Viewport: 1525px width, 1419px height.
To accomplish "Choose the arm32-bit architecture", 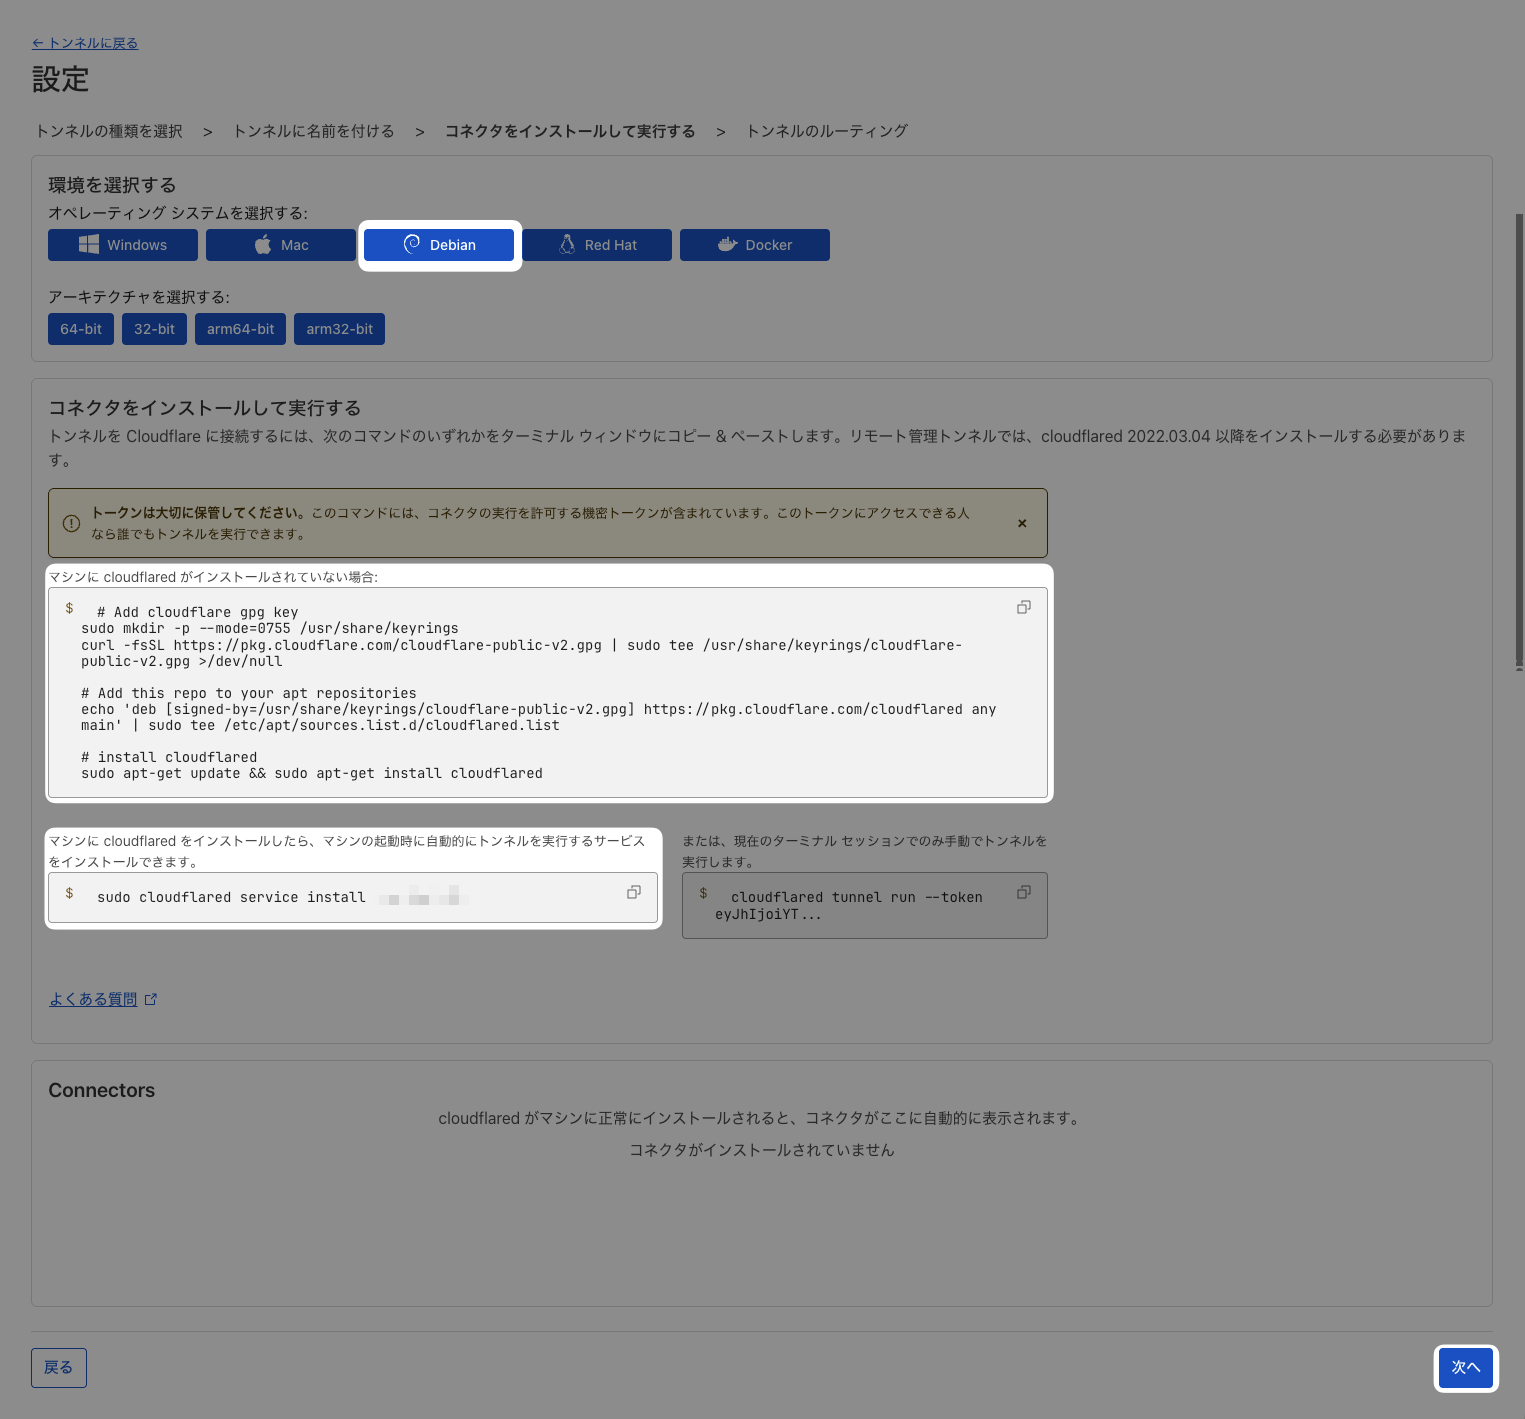I will point(339,329).
